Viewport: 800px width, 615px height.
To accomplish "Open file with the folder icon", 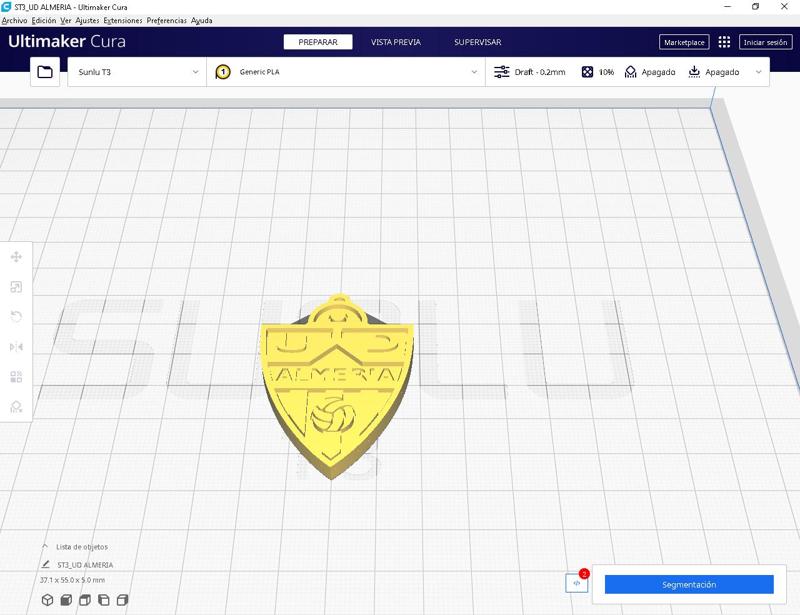I will click(x=45, y=72).
